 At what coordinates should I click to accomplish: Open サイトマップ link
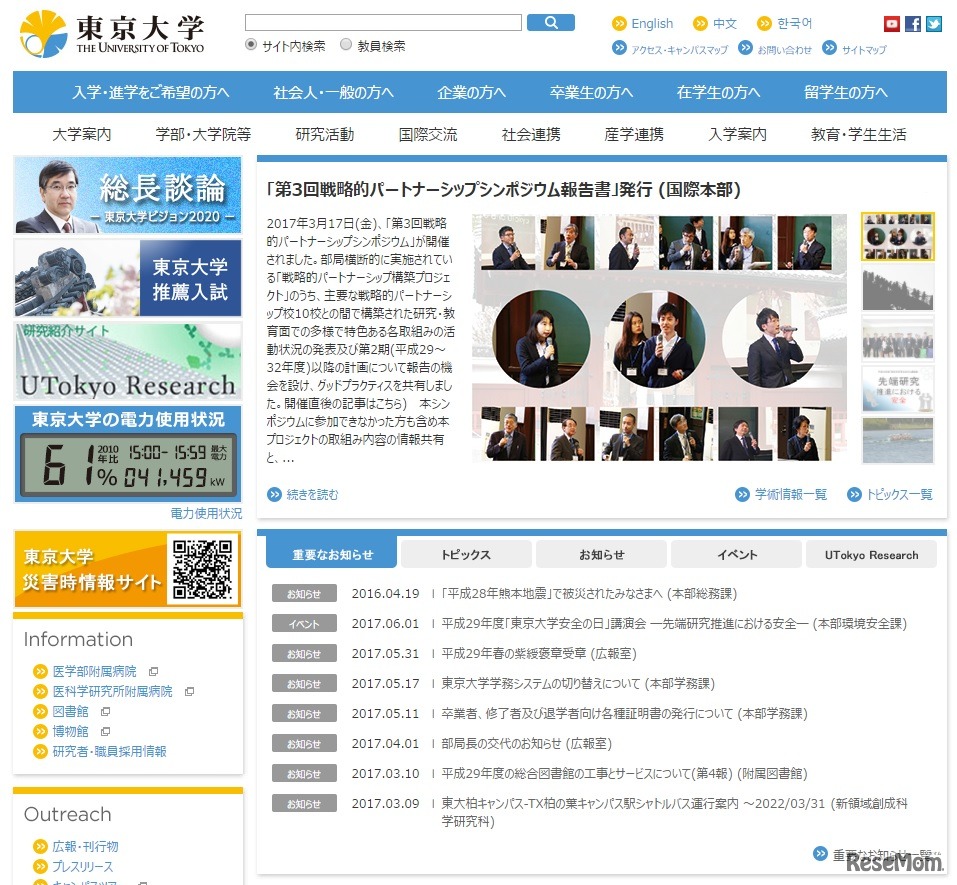coord(864,49)
